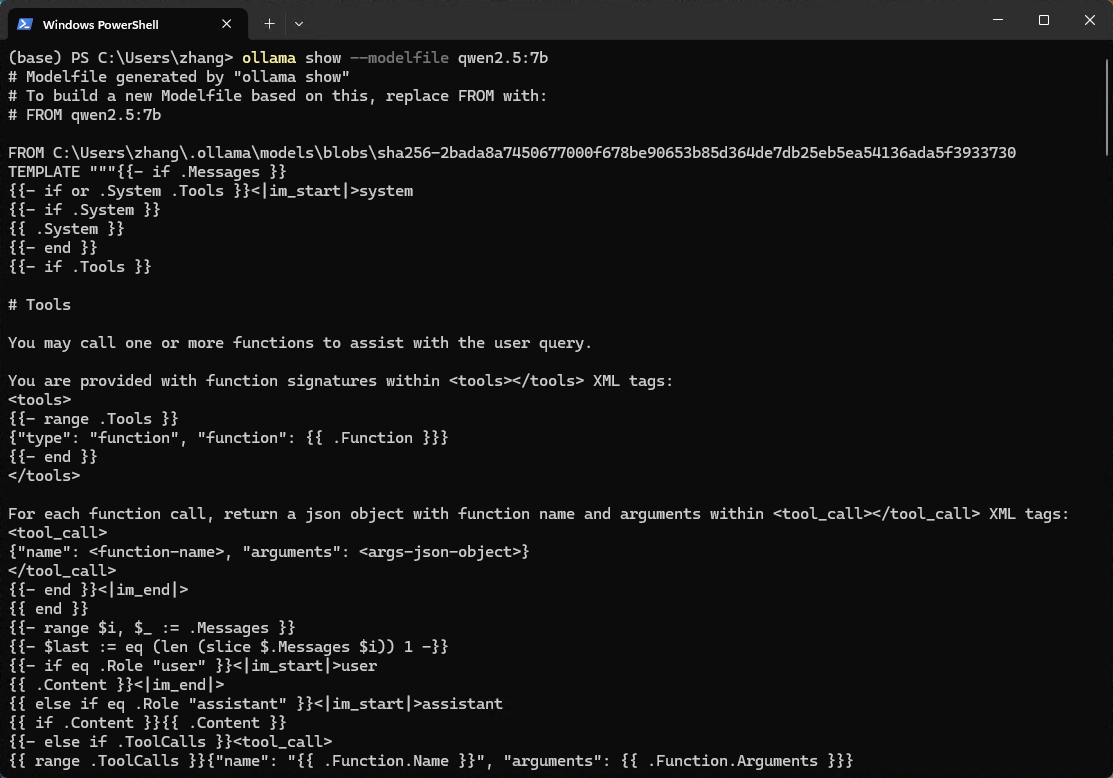Click the TEMPLATE line of the modelfile
Viewport: 1113px width, 778px height.
coord(147,172)
